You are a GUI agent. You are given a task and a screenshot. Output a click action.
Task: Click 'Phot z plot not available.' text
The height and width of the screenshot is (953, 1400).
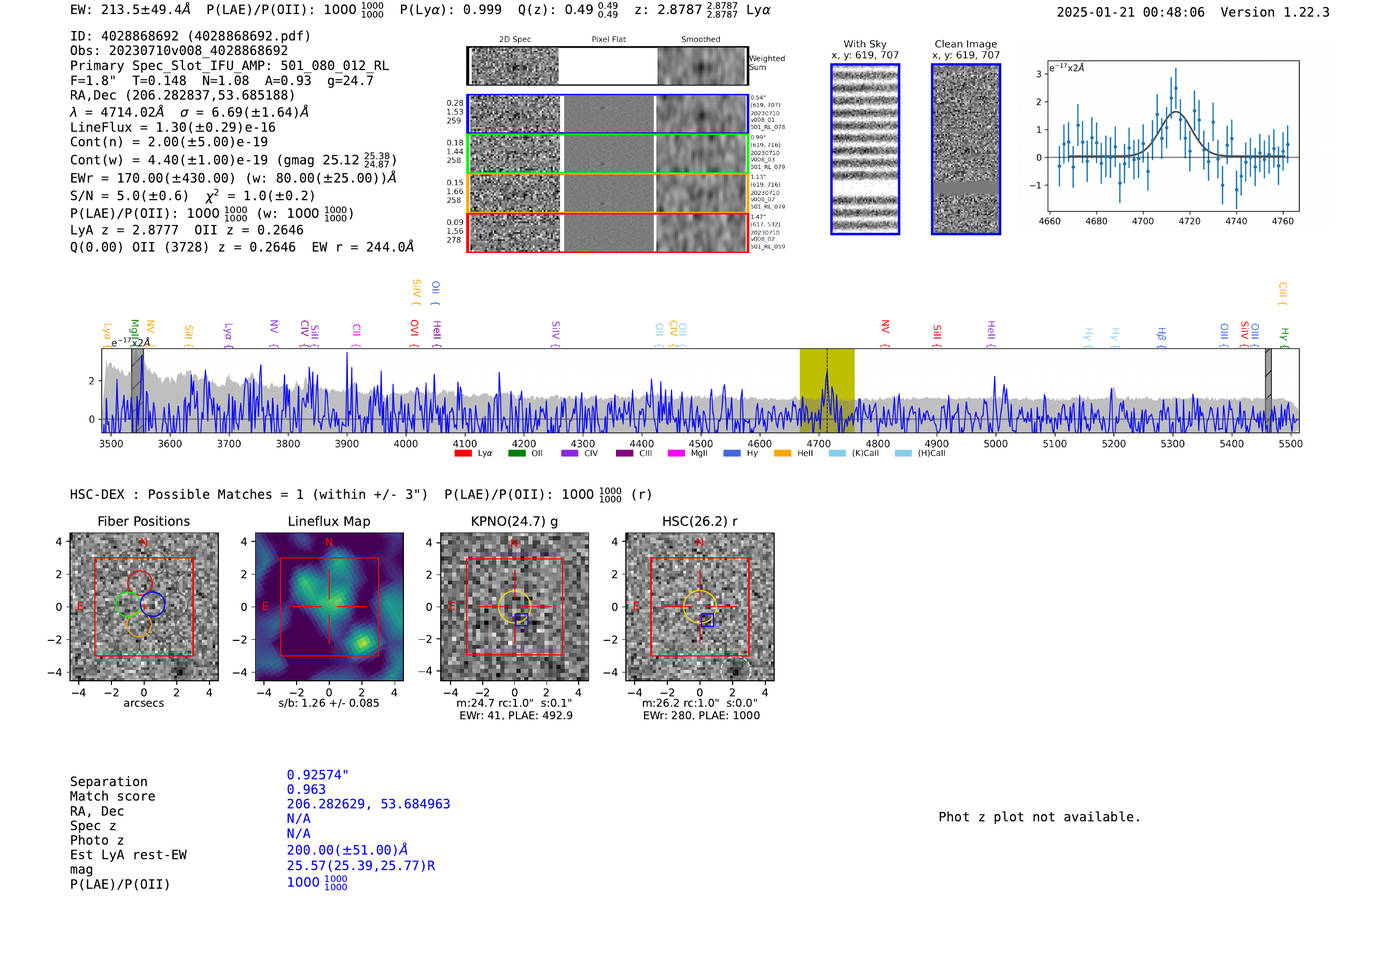click(x=1039, y=817)
